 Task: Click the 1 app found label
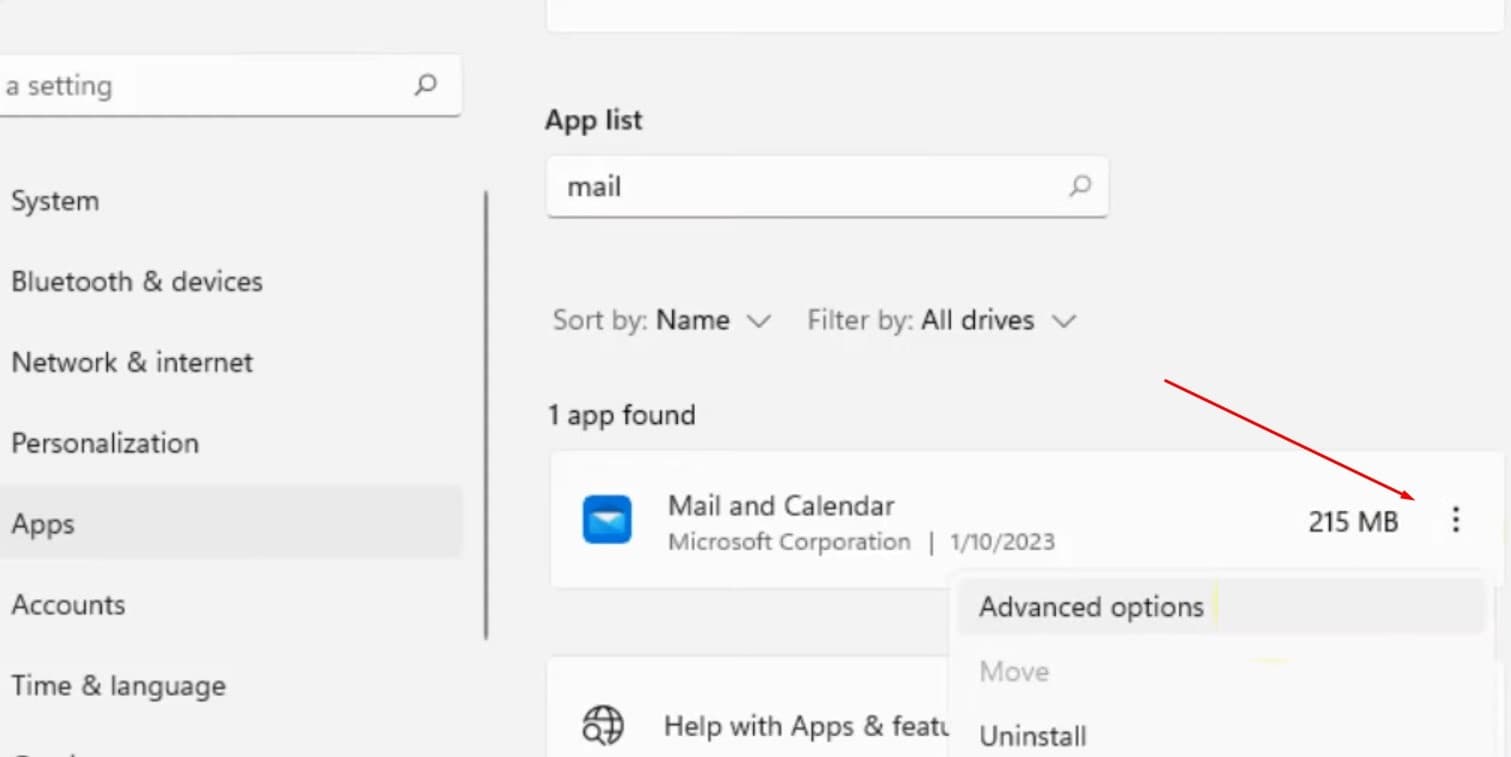point(621,415)
